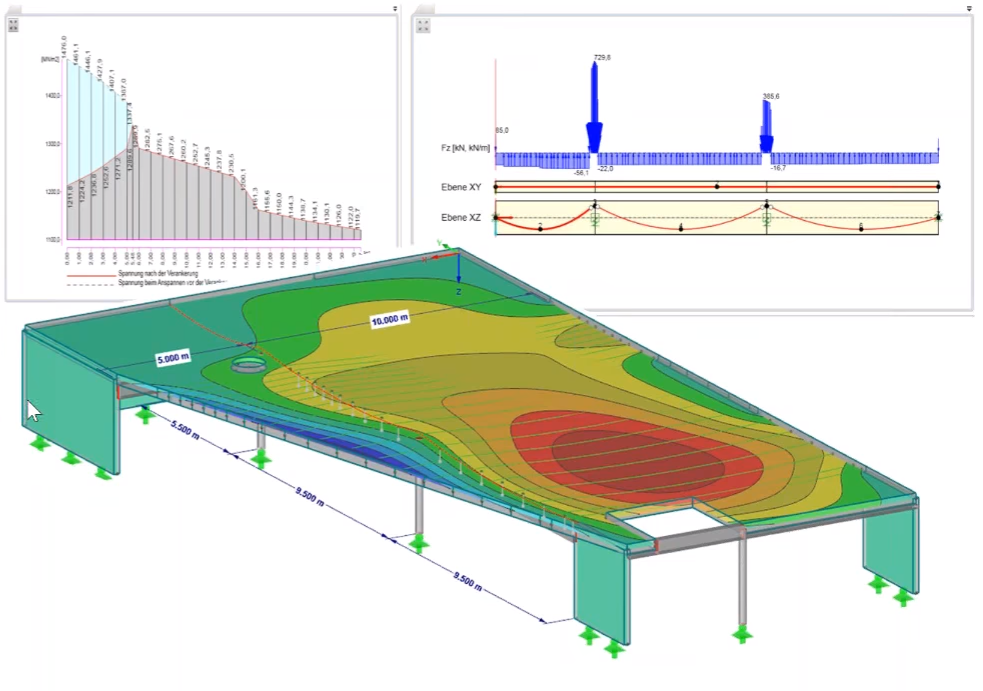Select the blue Z axis of the coordinate gizmo
983x691 pixels.
click(x=458, y=268)
